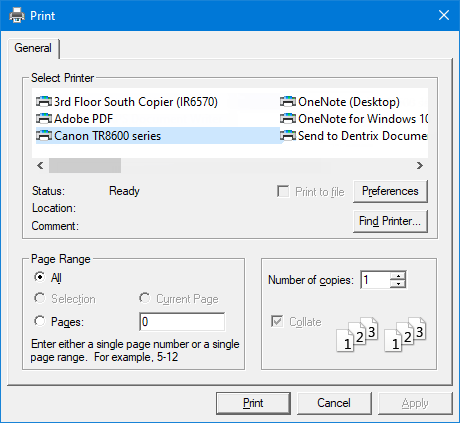460x423 pixels.
Task: Select the OneNote (Desktop) printer name
Action: point(349,102)
